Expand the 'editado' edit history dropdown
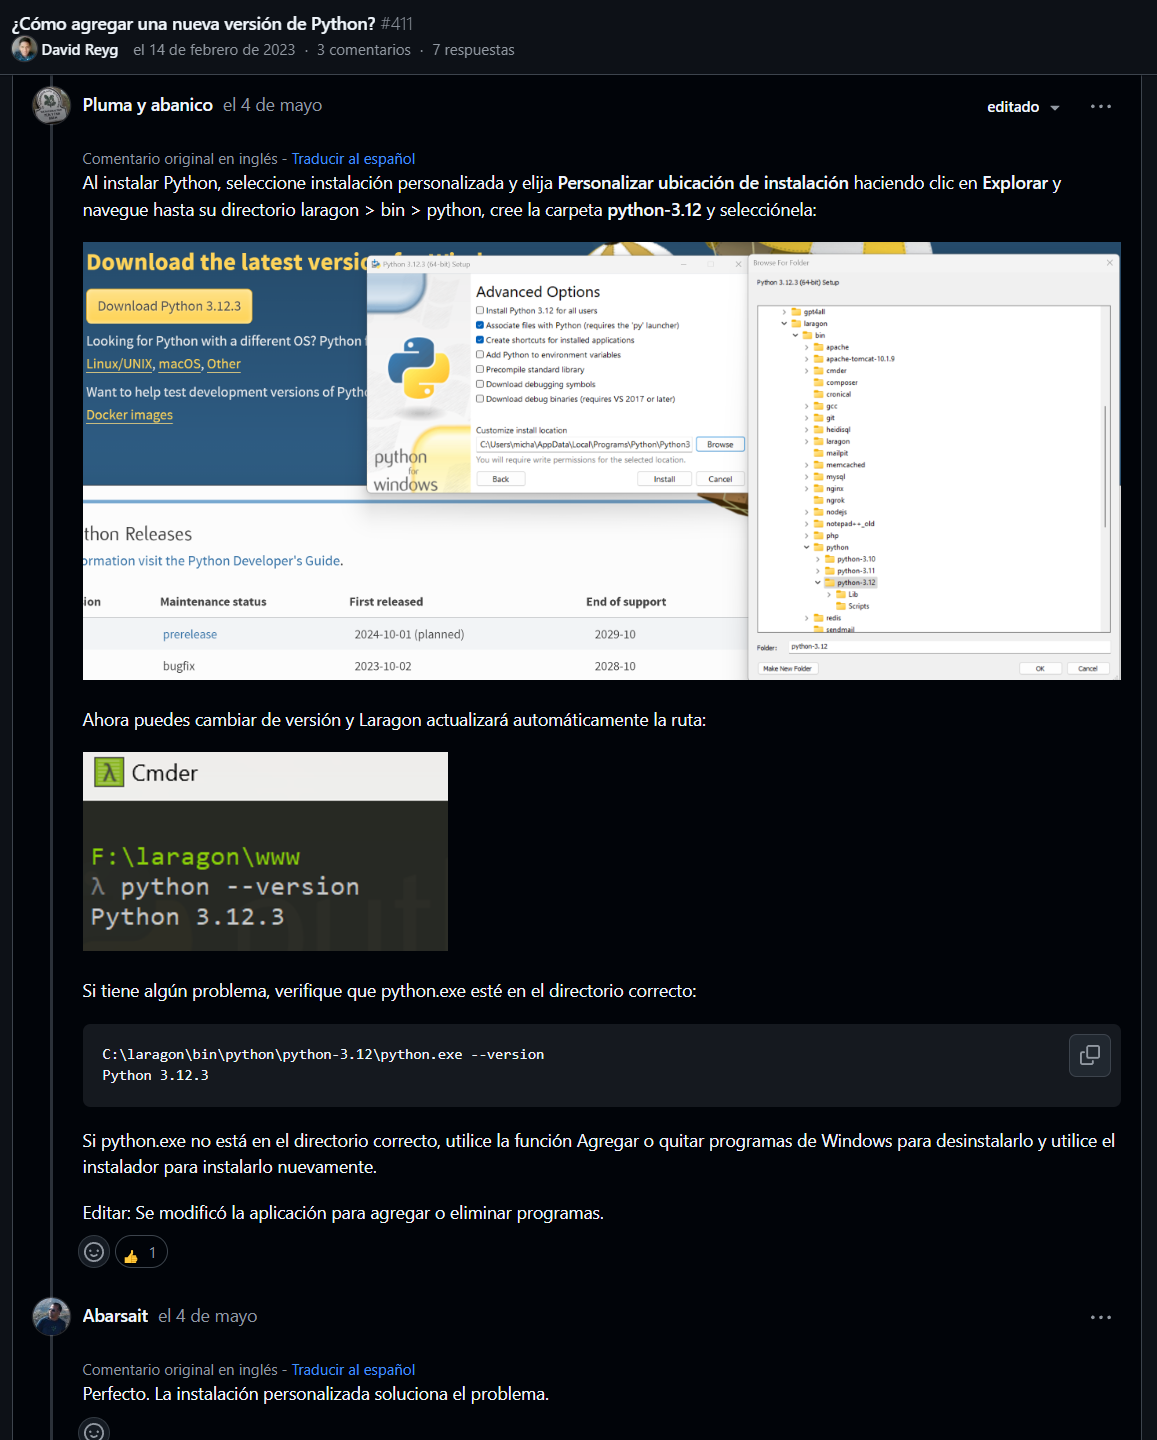 pos(1023,107)
